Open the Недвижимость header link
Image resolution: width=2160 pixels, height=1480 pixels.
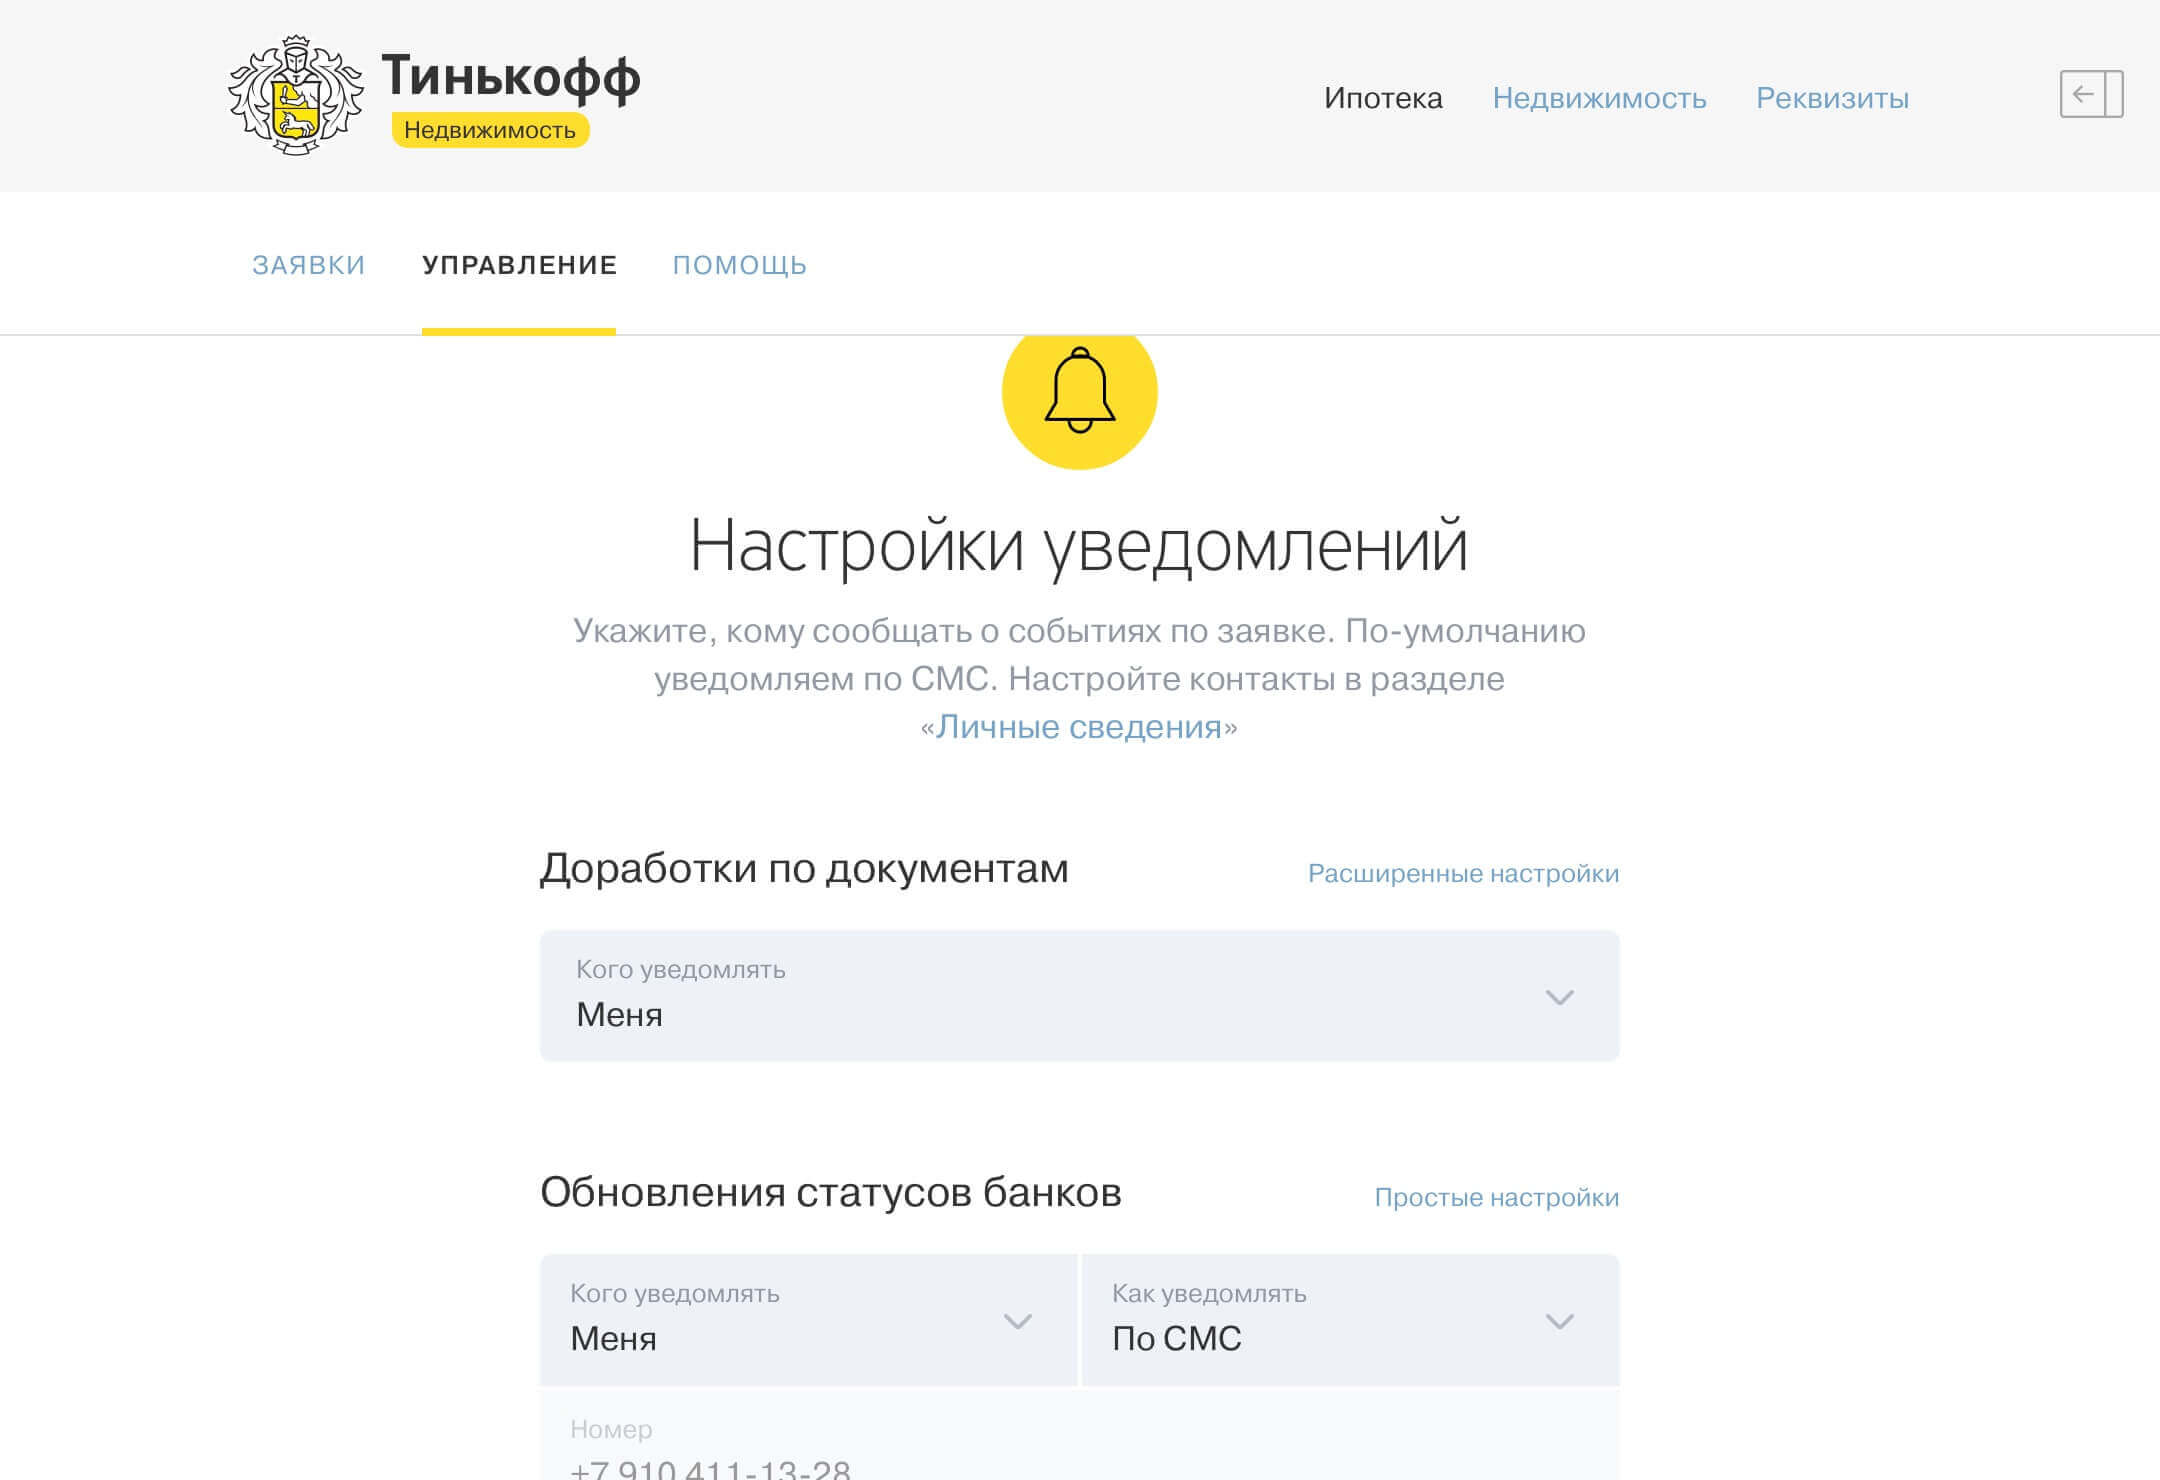click(1599, 98)
